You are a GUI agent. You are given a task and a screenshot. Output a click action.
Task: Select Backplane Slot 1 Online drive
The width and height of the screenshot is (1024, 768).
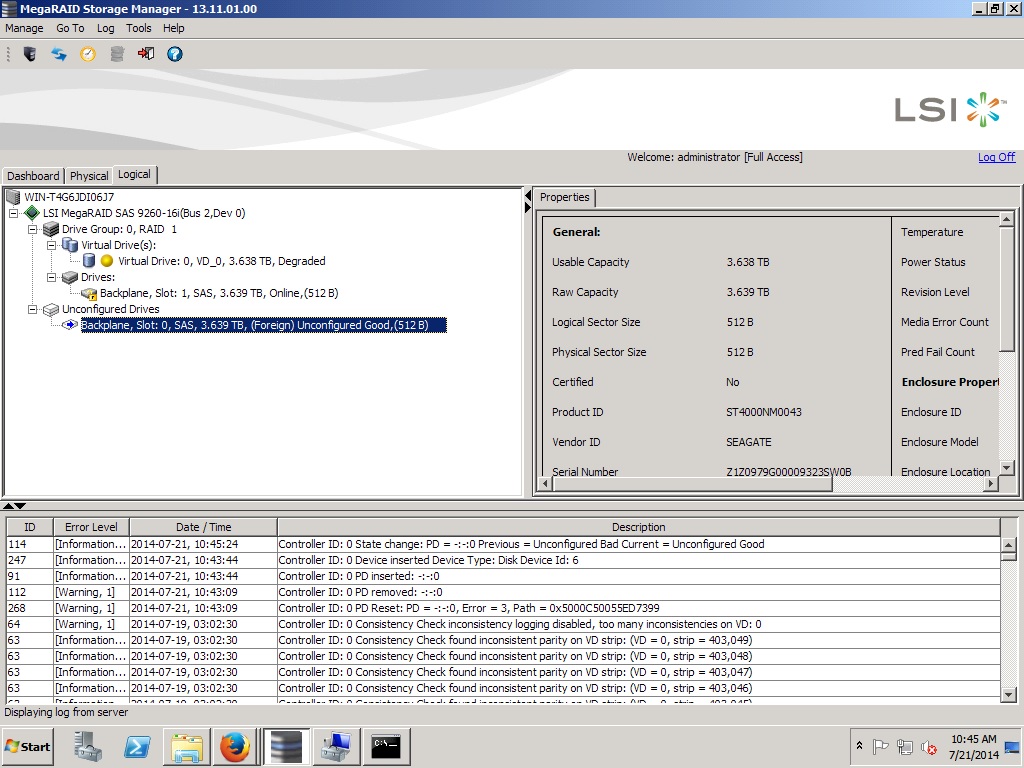coord(218,293)
